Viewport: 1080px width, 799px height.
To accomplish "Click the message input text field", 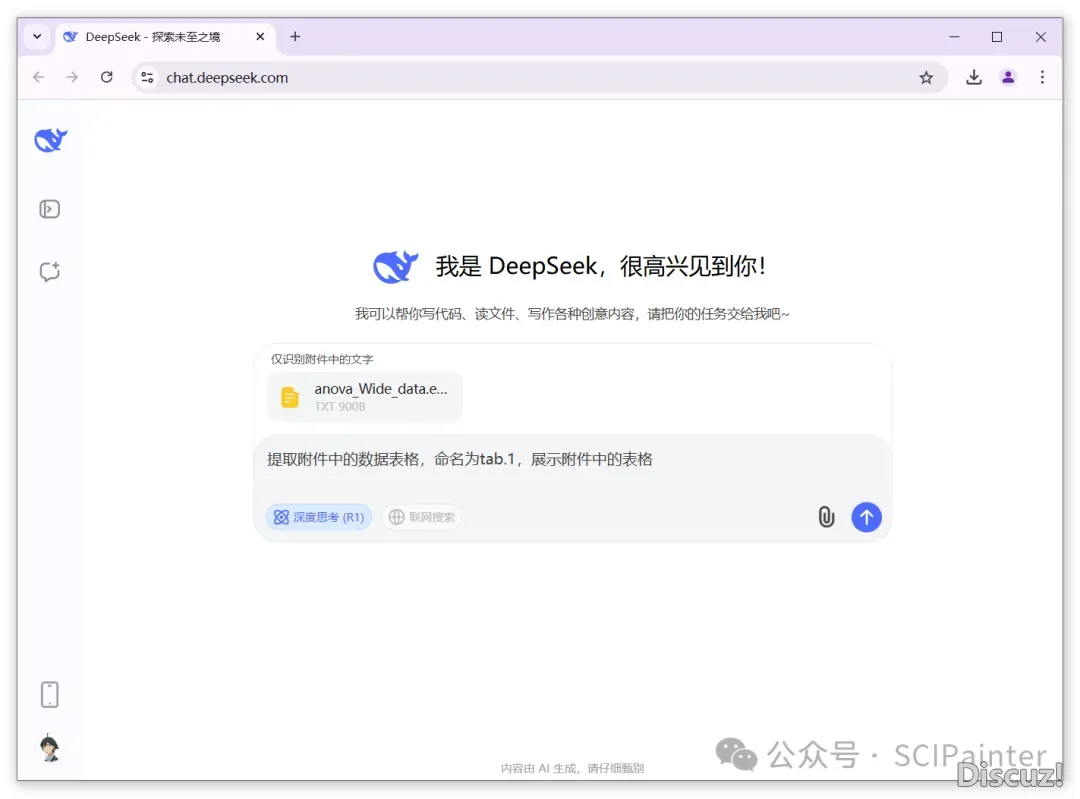I will coord(572,459).
